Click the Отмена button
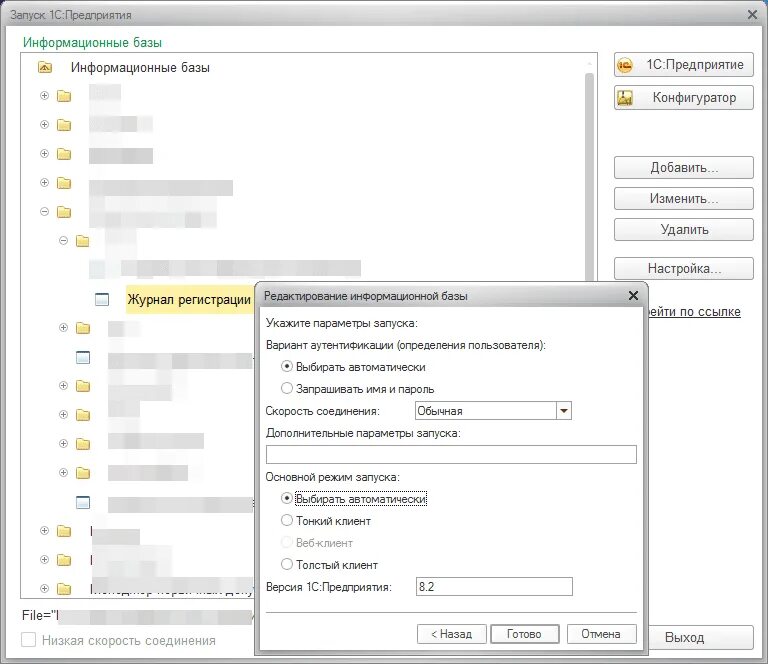 601,634
